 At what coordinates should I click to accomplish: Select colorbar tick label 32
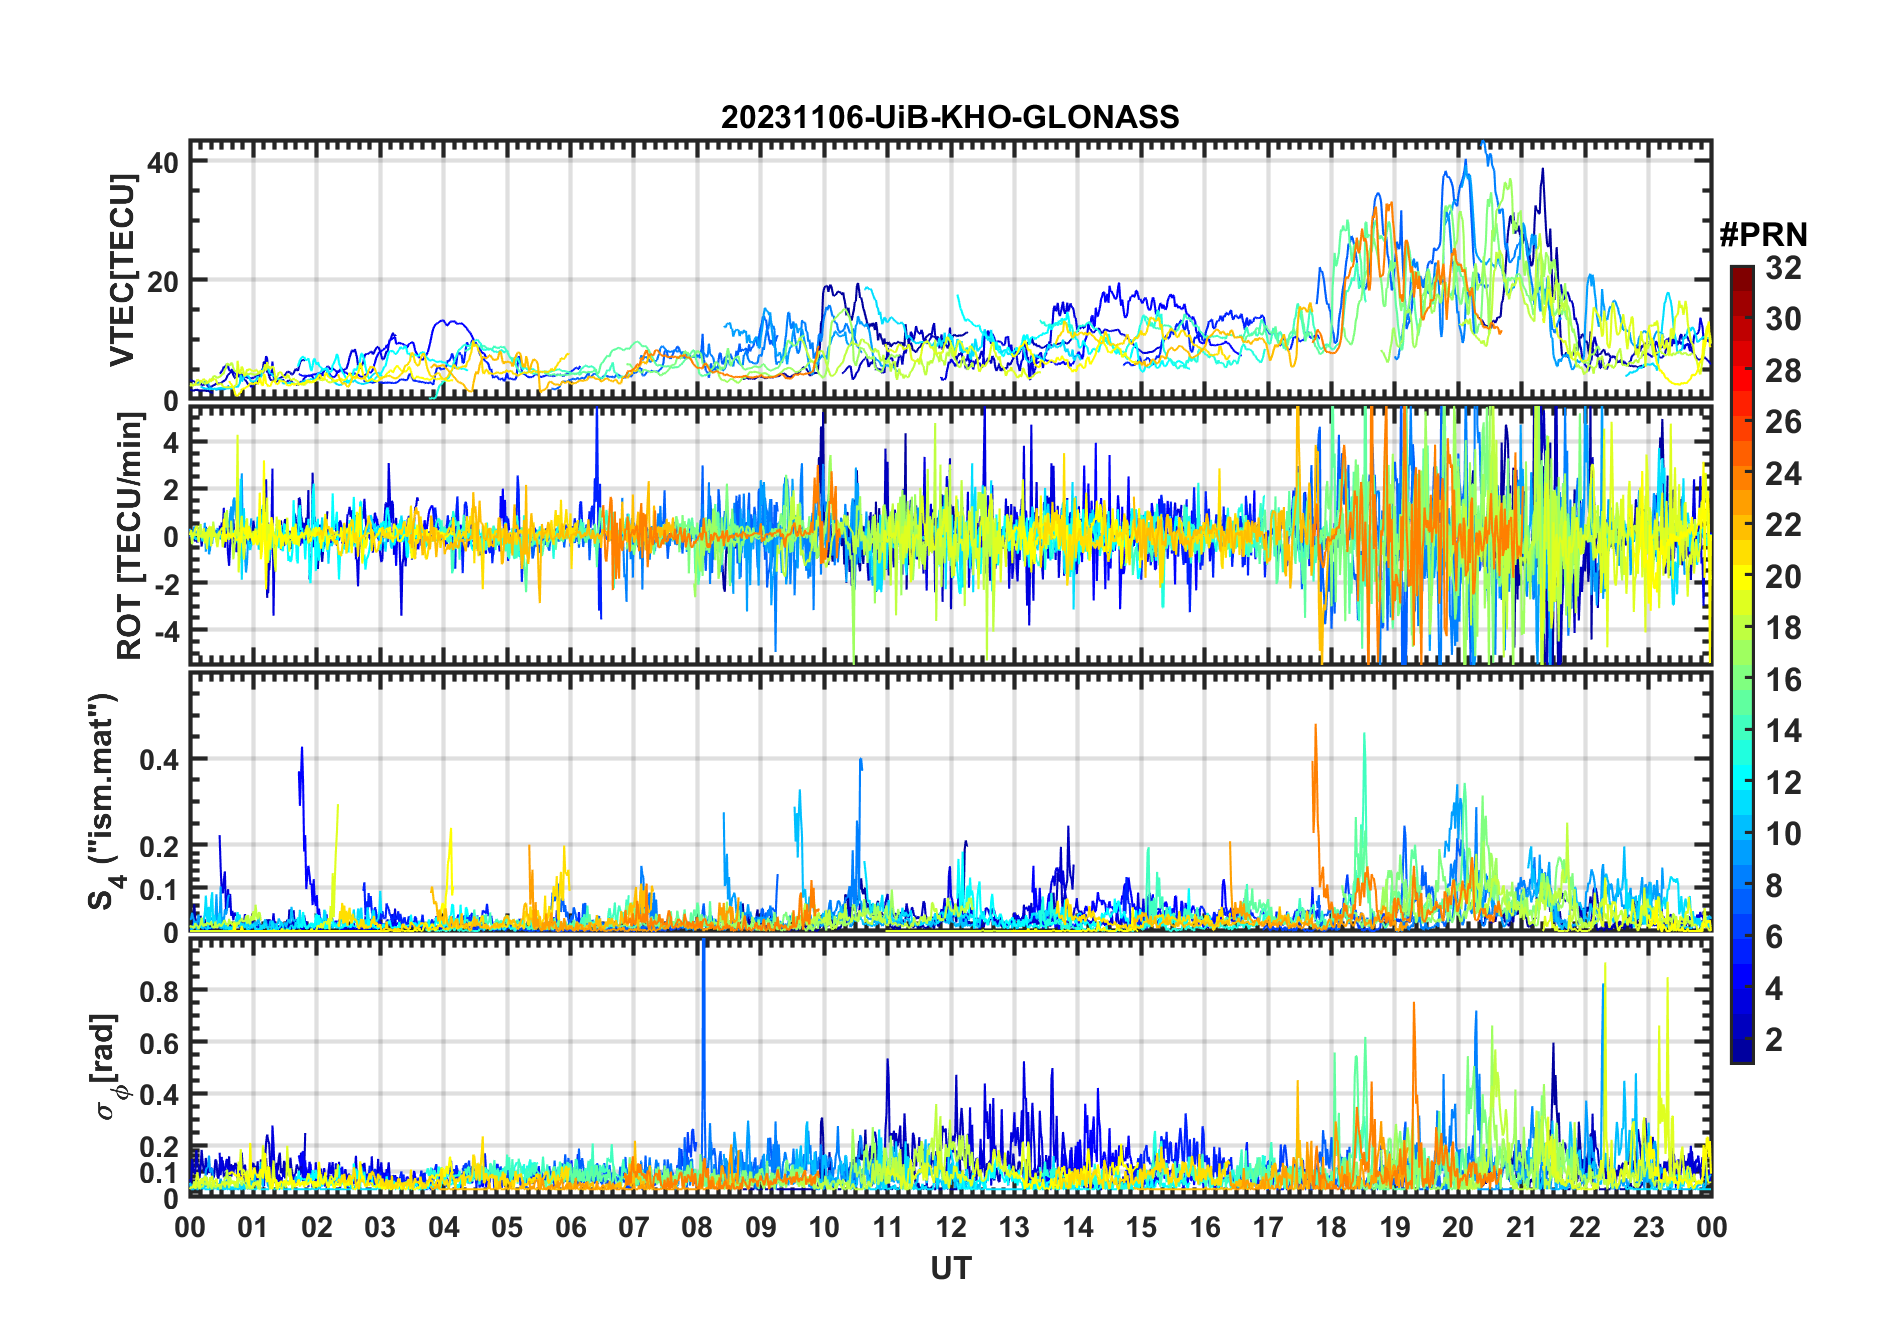click(1783, 268)
